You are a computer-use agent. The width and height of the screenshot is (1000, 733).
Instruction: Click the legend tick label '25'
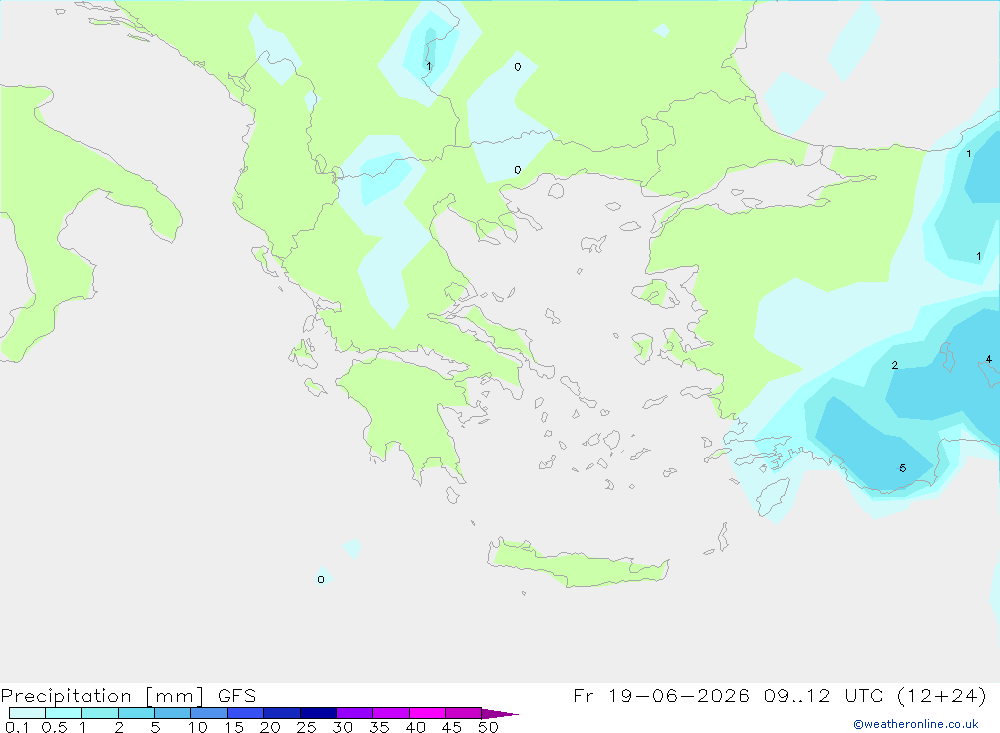[306, 727]
